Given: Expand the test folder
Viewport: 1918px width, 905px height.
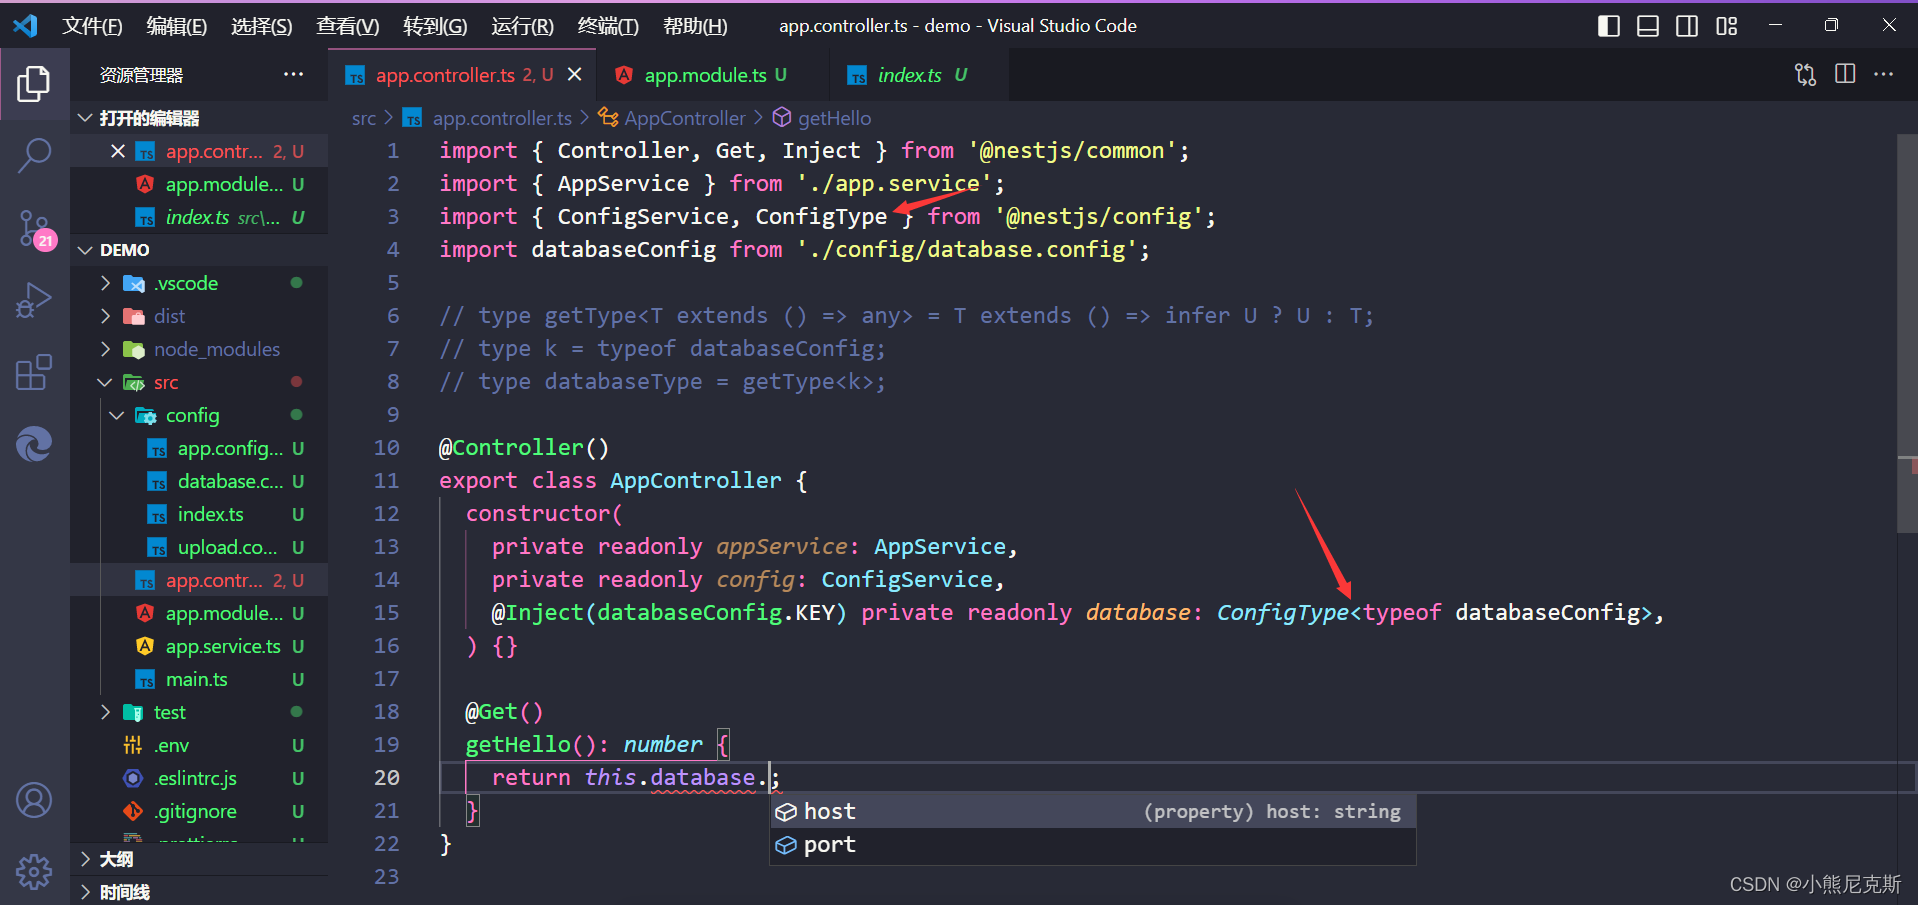Looking at the screenshot, I should pos(199,712).
